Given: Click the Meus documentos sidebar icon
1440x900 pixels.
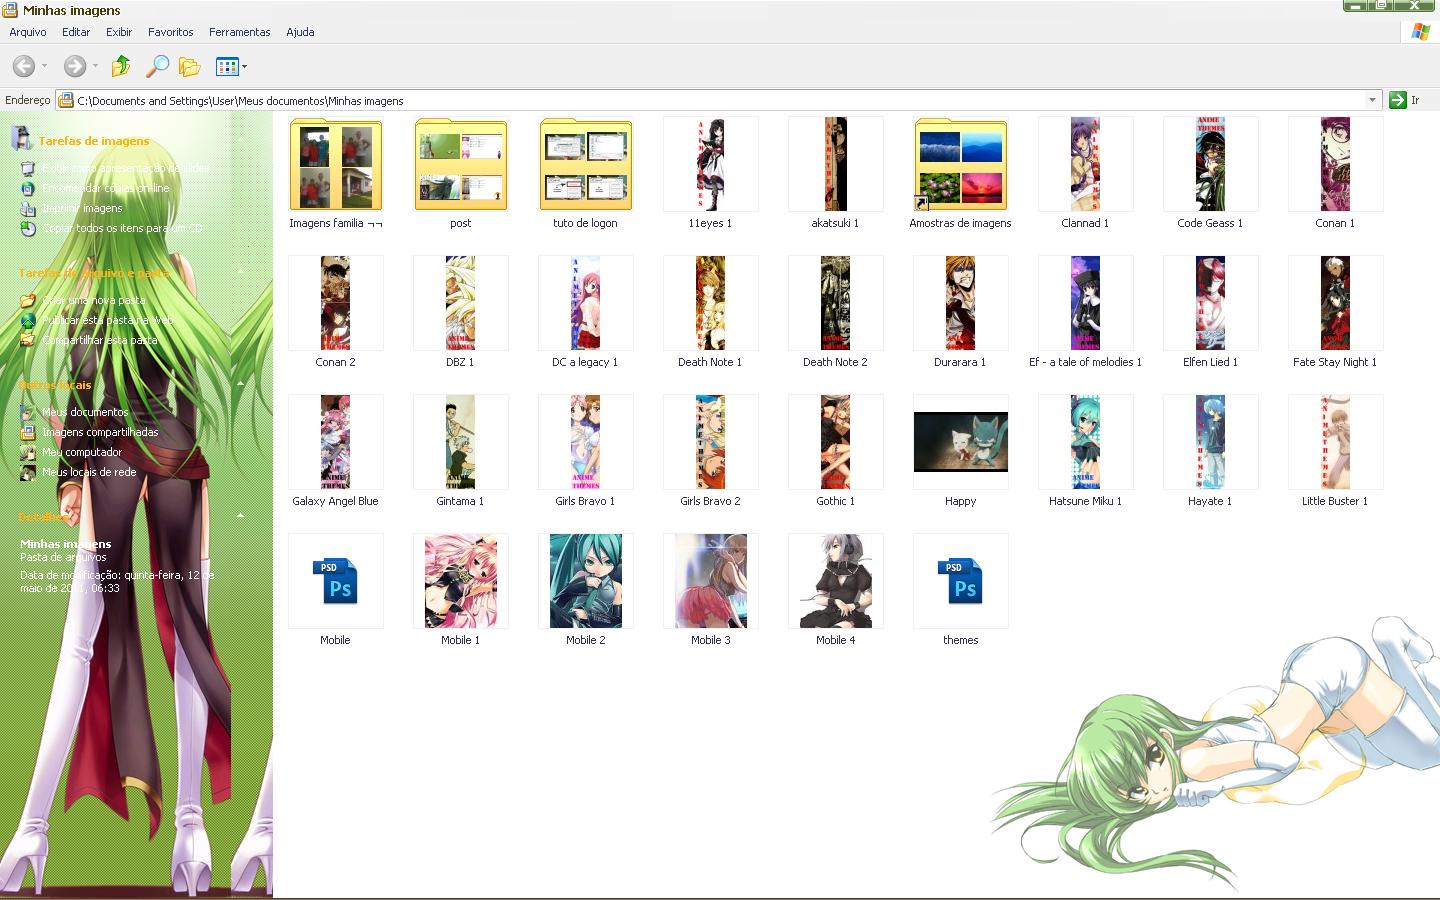Looking at the screenshot, I should [x=28, y=412].
